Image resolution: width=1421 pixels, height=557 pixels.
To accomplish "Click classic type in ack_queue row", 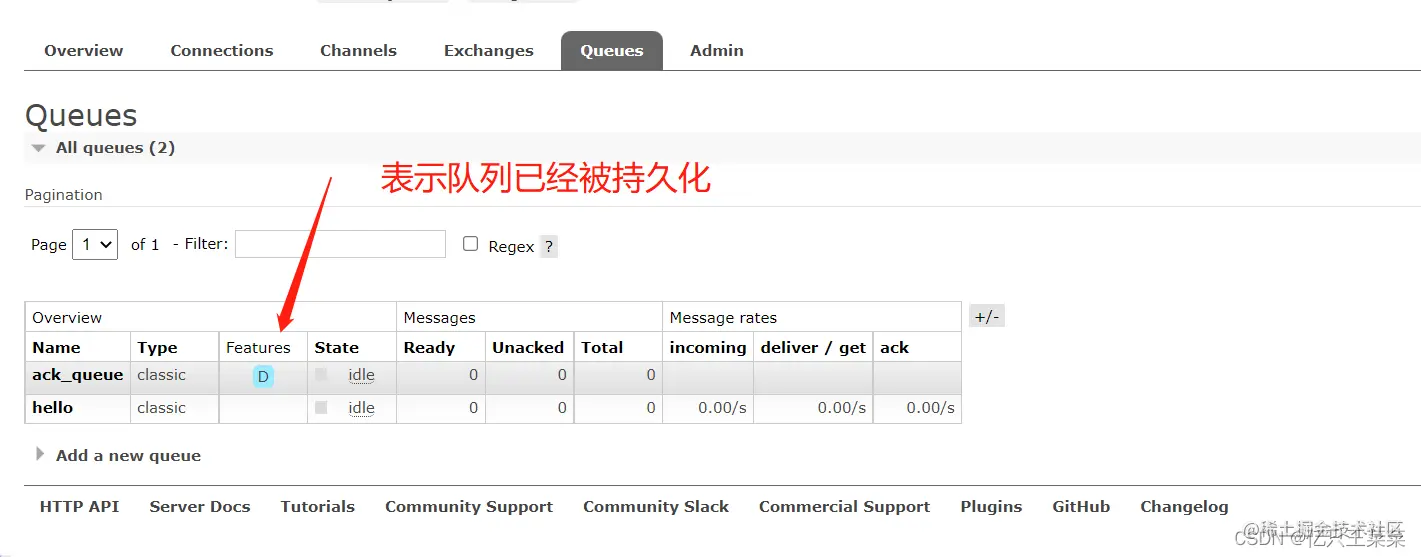I will (x=161, y=375).
